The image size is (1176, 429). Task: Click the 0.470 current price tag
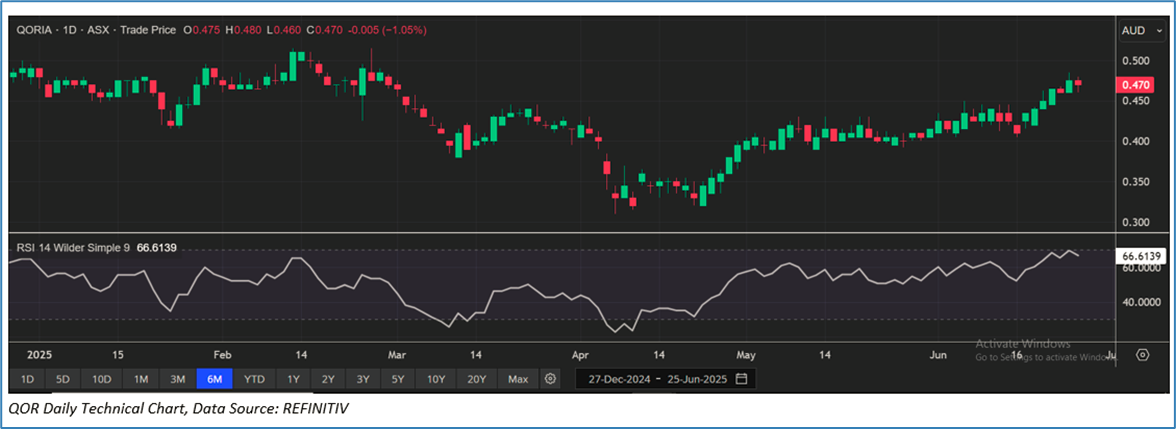point(1136,85)
